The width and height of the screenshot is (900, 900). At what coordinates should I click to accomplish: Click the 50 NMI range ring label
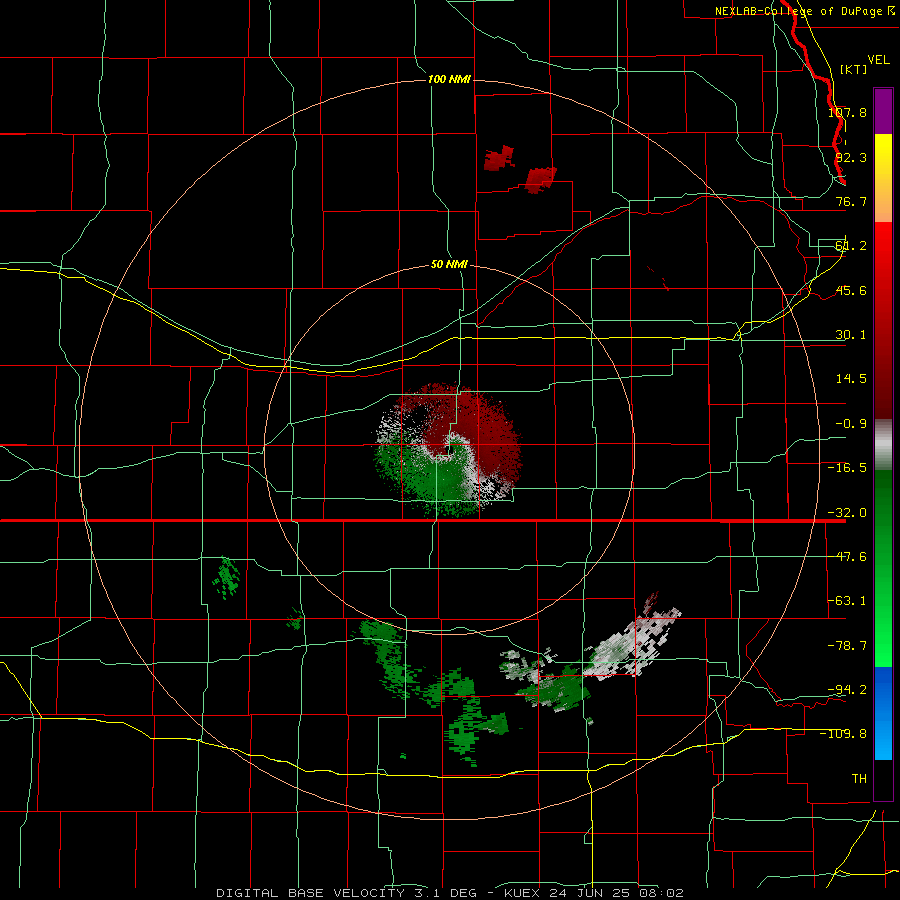pyautogui.click(x=449, y=265)
